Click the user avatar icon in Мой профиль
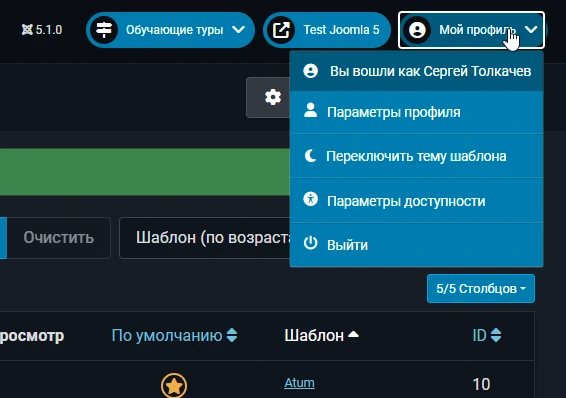The width and height of the screenshot is (566, 398). [x=417, y=30]
